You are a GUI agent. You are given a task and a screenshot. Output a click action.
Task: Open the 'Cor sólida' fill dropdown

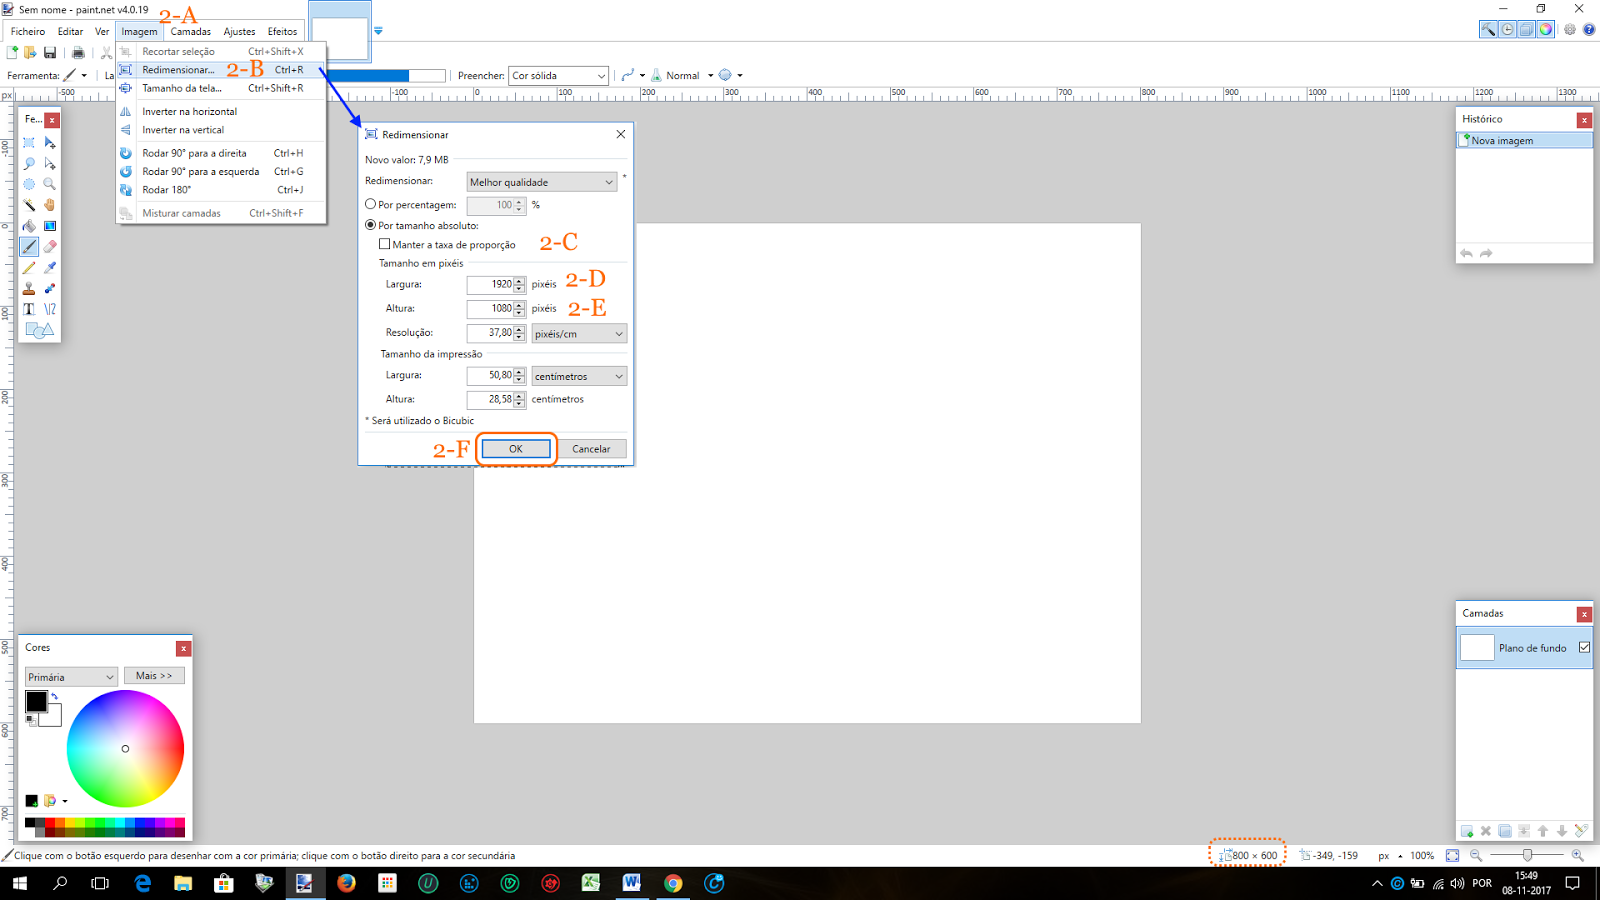pos(558,76)
